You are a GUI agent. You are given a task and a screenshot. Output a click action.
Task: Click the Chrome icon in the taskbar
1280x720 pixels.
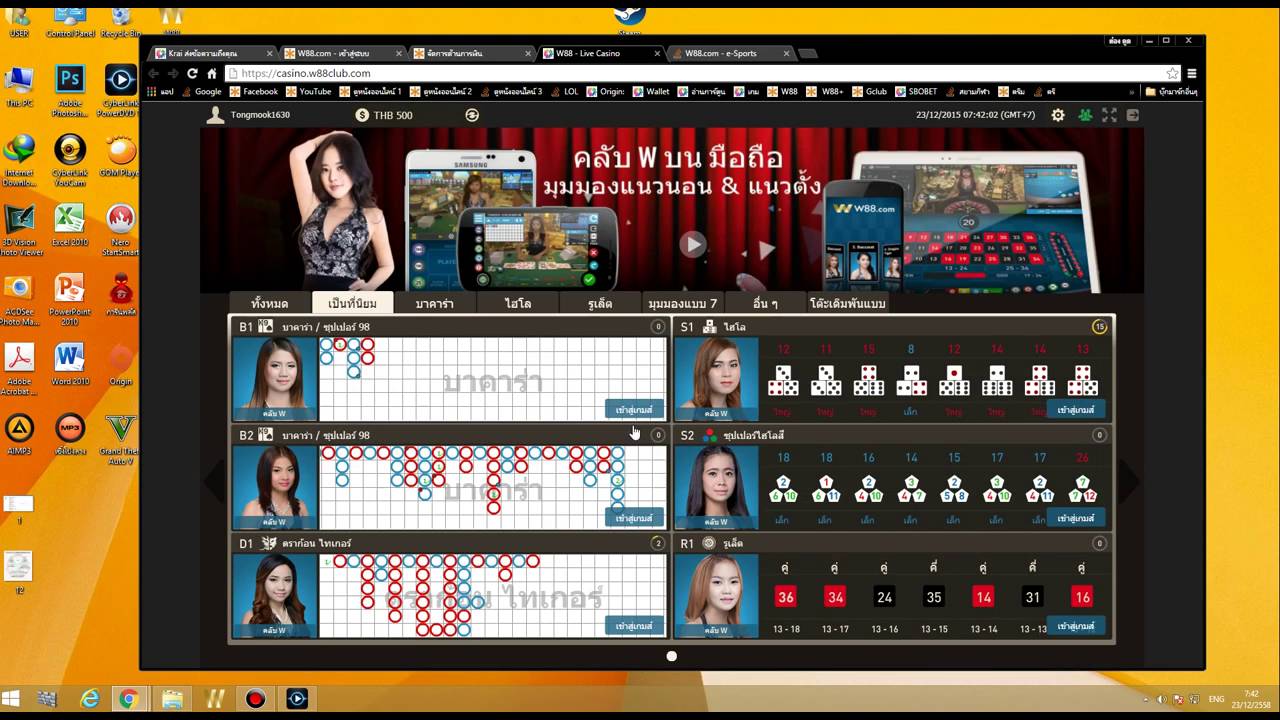tap(128, 699)
